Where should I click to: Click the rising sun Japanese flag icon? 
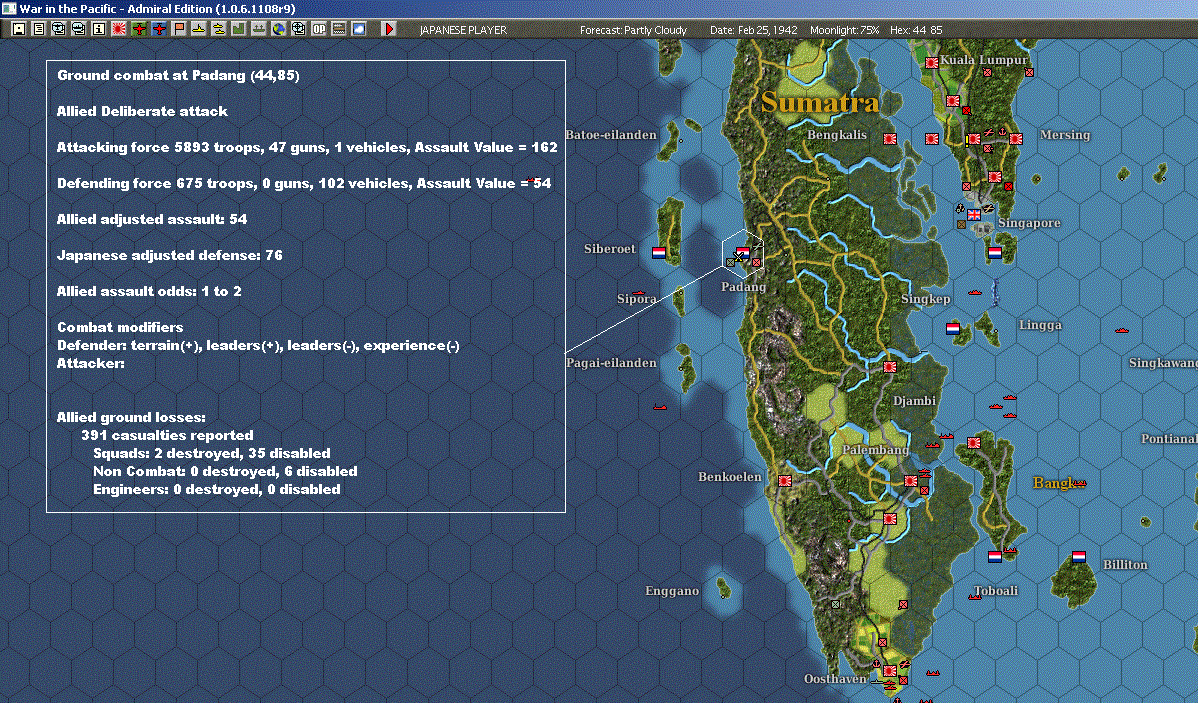[x=119, y=29]
